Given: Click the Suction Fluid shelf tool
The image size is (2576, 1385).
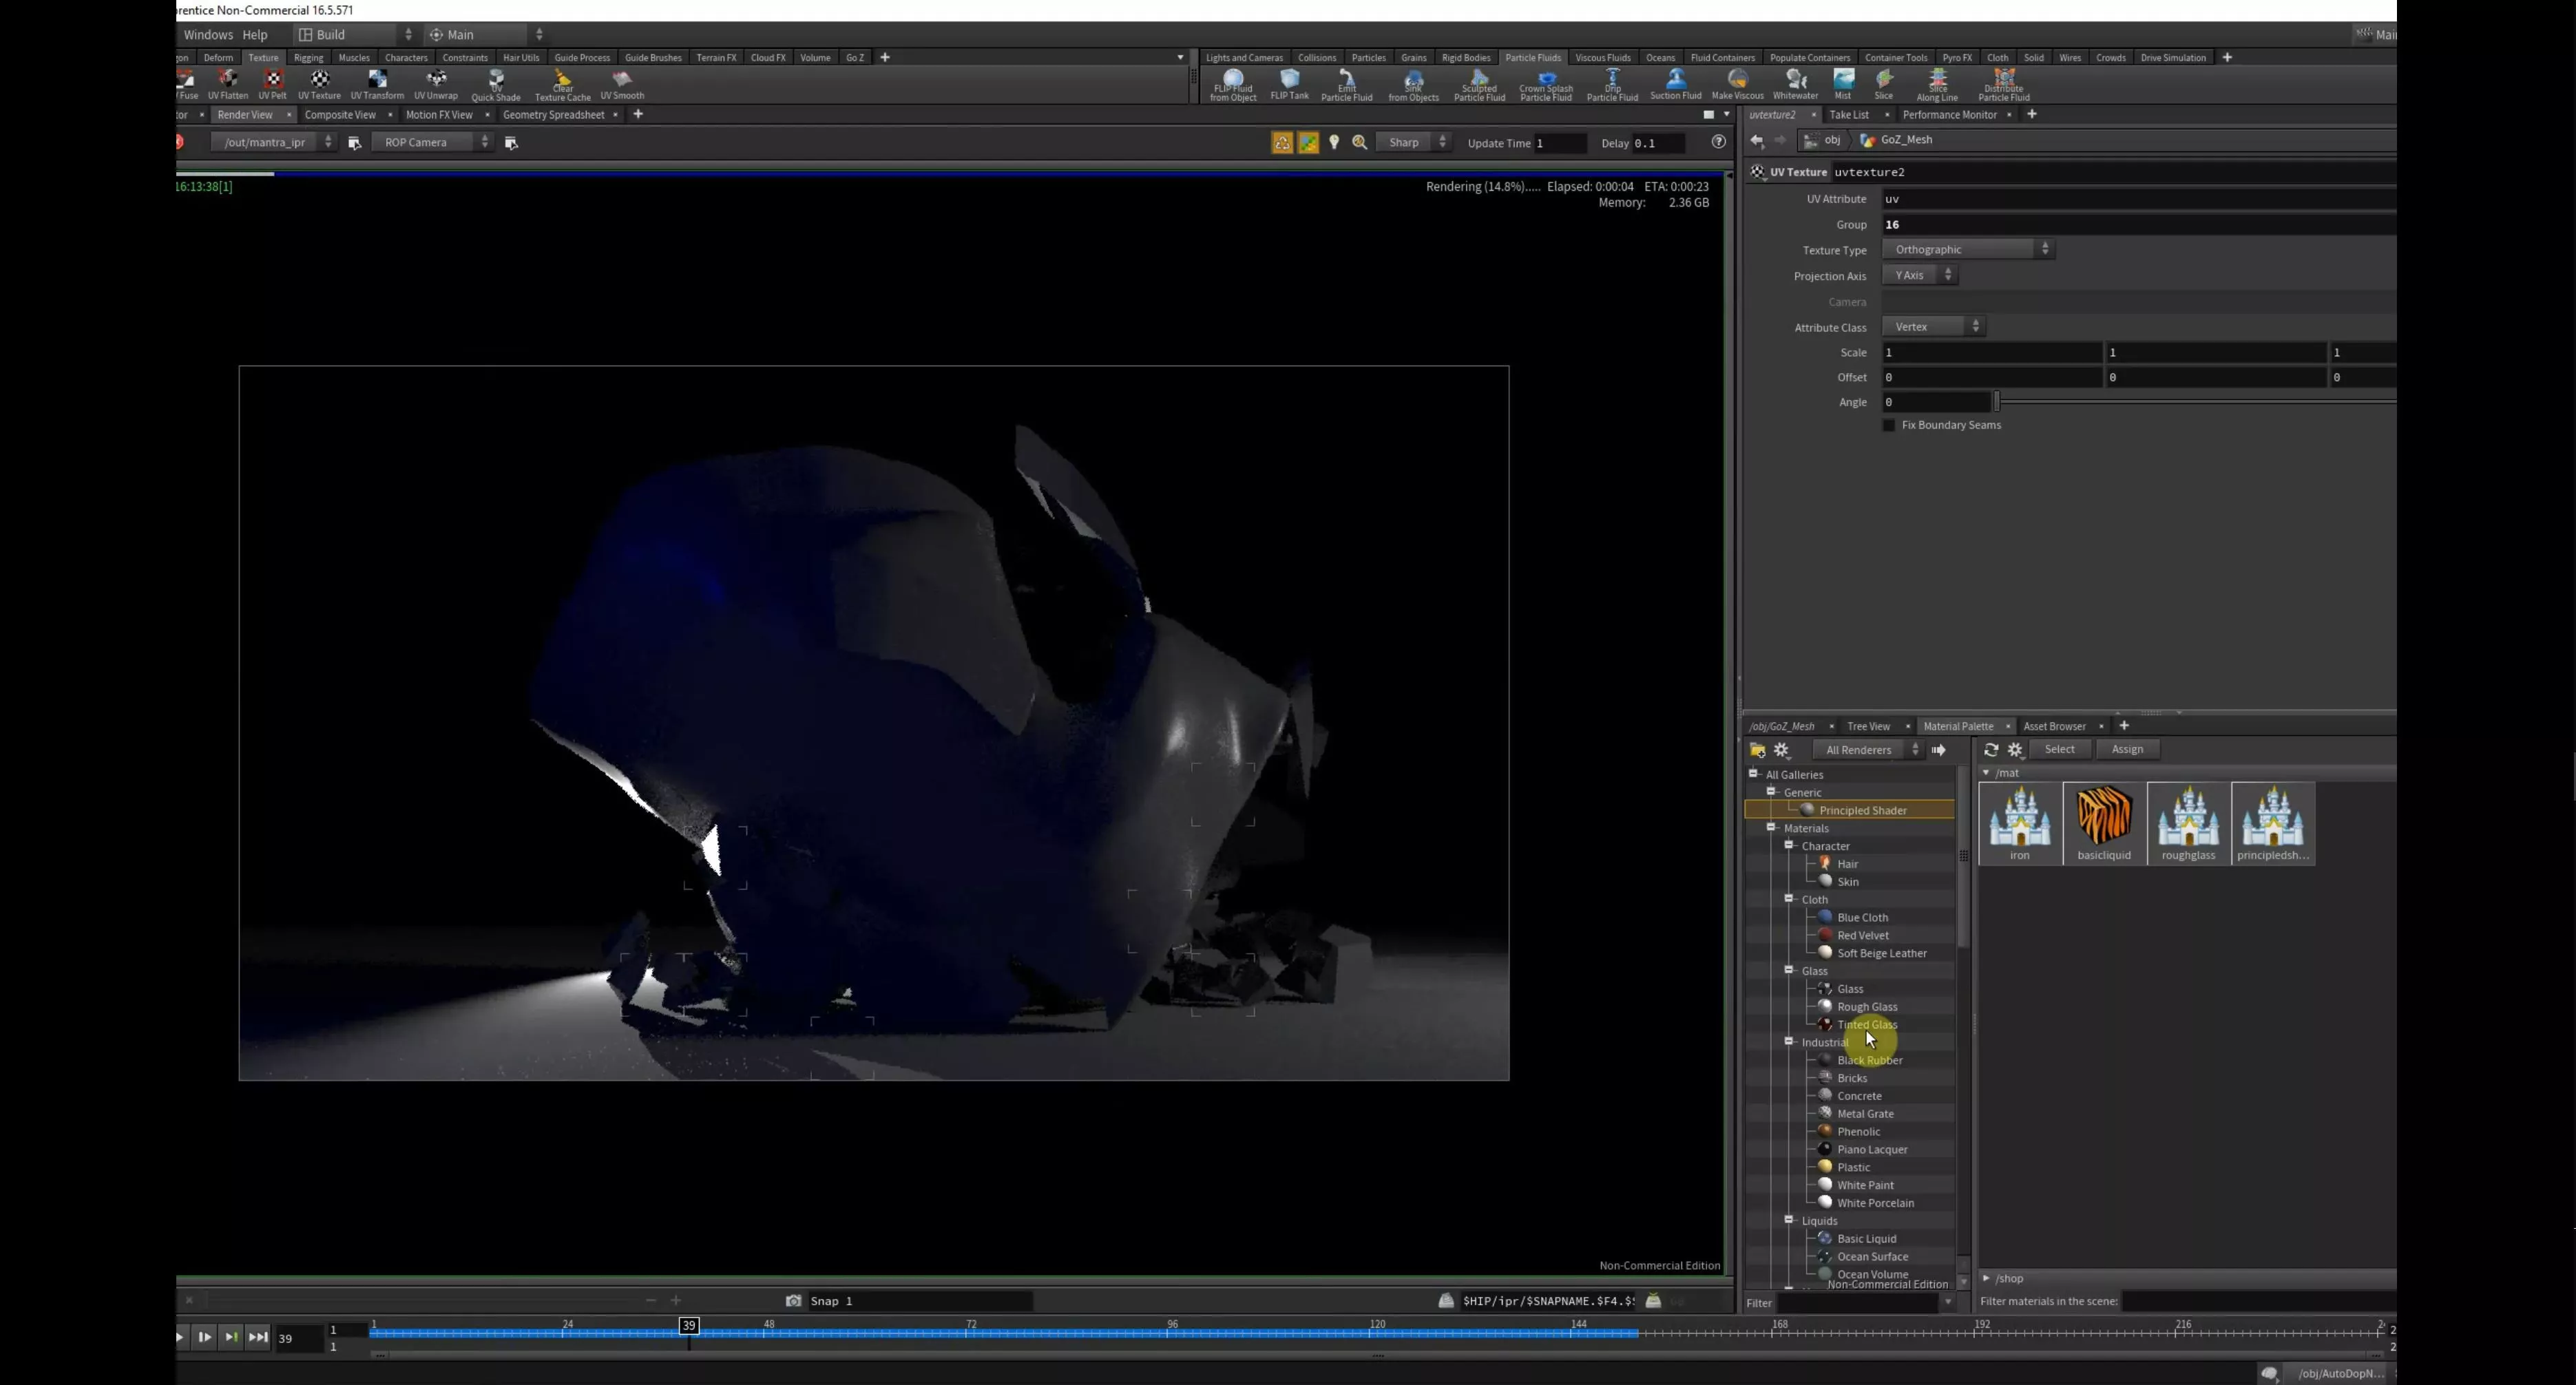Looking at the screenshot, I should (x=1675, y=84).
